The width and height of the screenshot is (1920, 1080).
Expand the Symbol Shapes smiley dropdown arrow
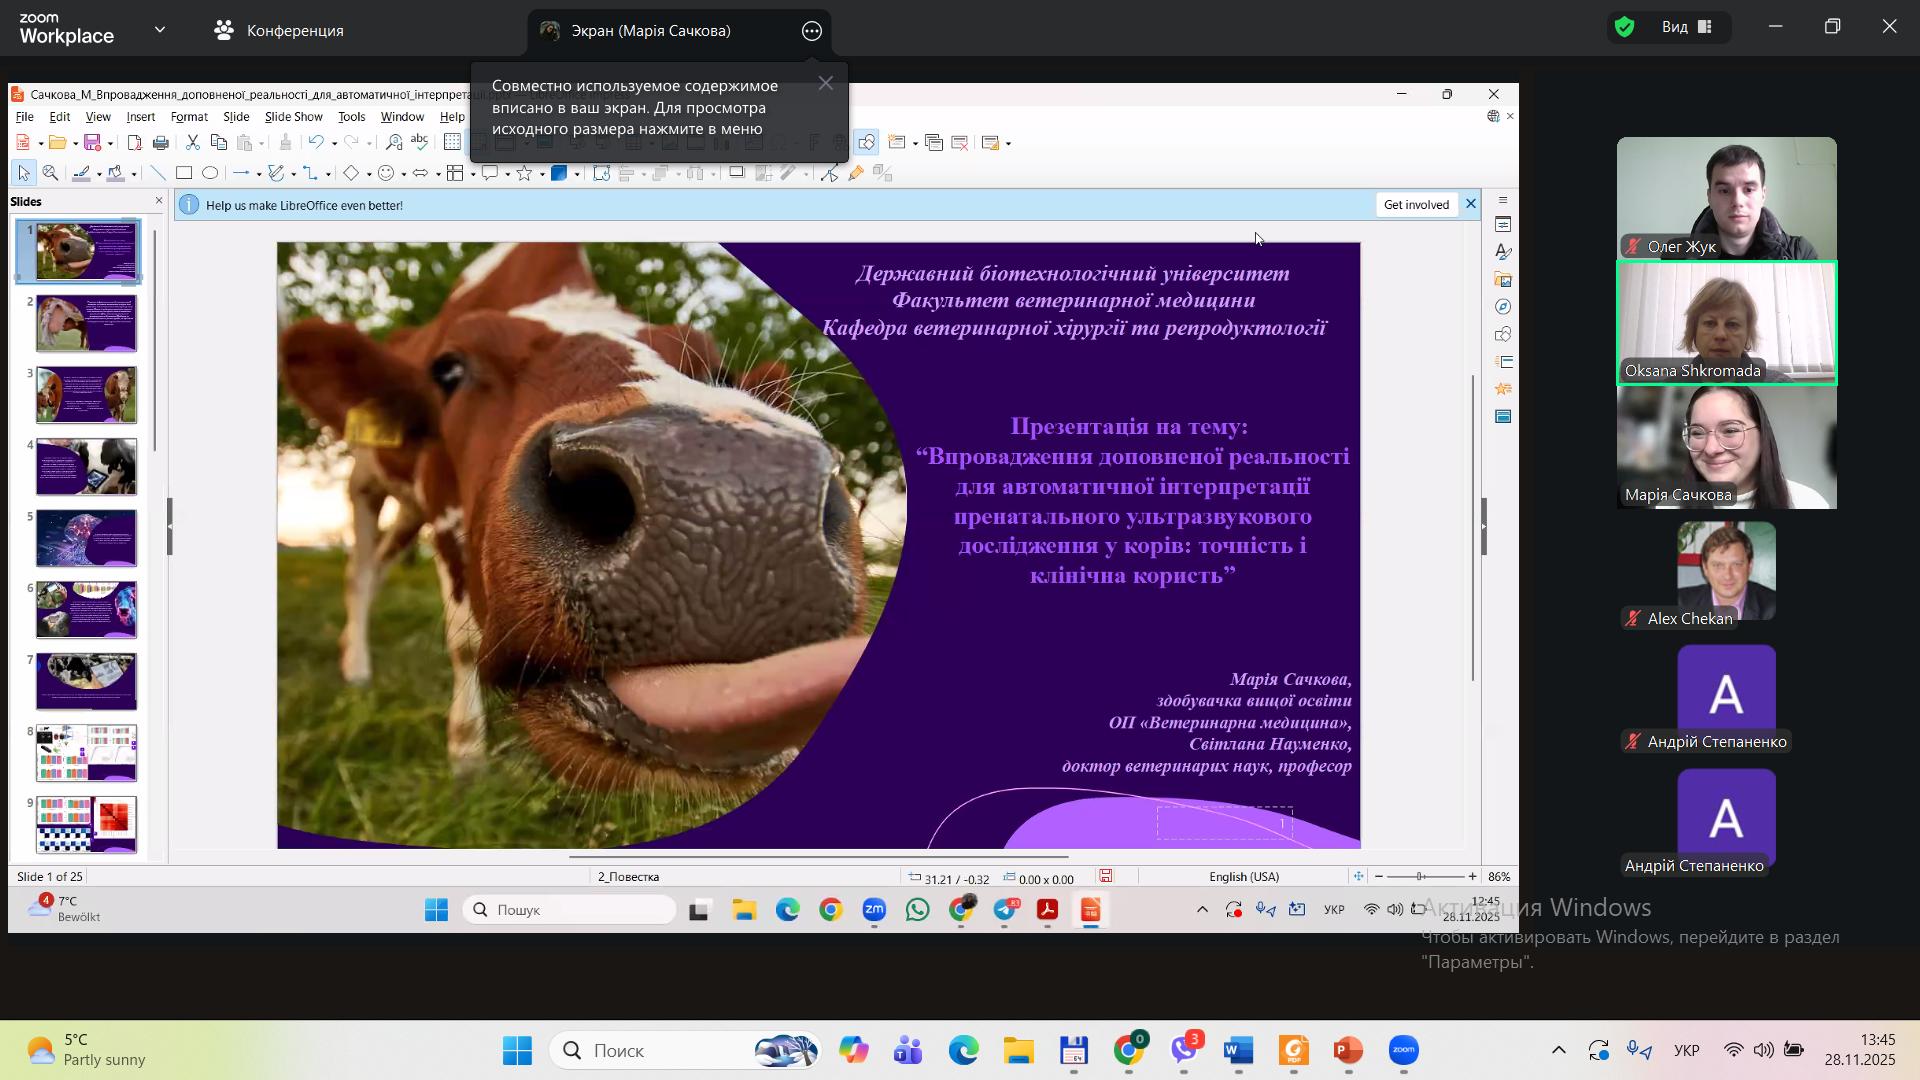click(403, 175)
